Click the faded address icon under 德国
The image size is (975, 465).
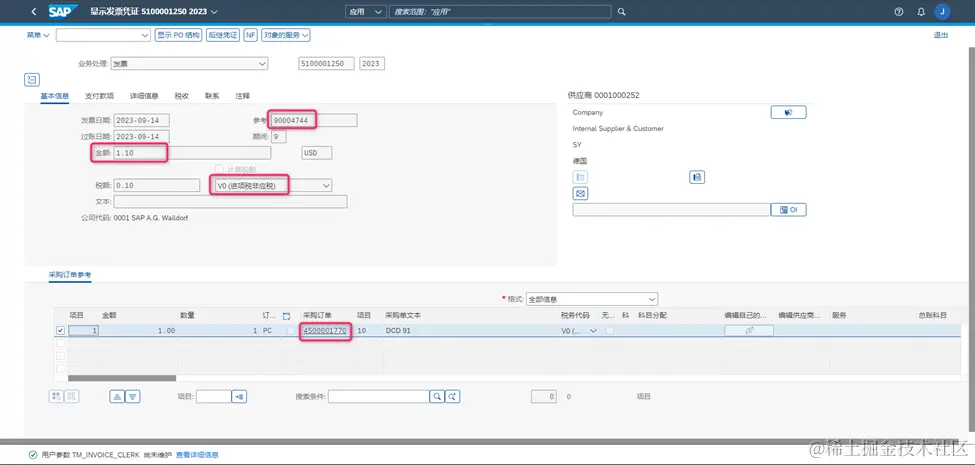point(580,178)
